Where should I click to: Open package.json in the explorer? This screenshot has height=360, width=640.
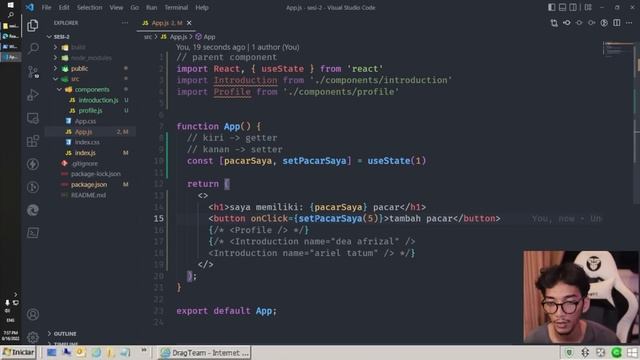(x=89, y=184)
